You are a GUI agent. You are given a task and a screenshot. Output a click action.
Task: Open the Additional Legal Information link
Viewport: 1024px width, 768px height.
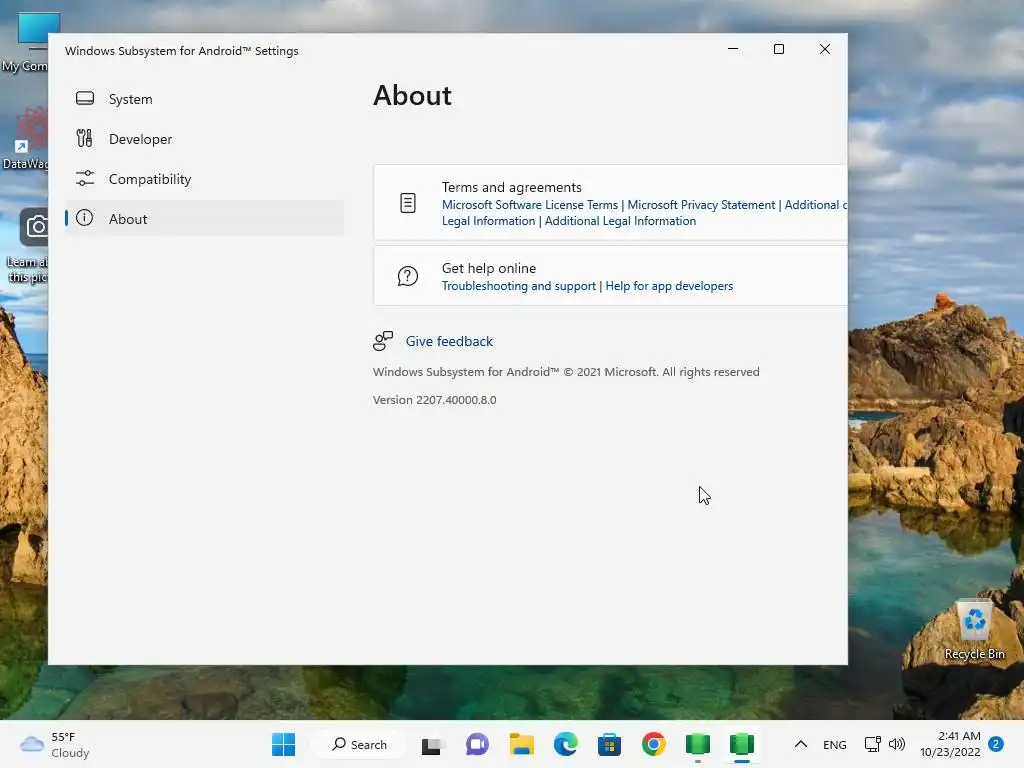point(620,221)
